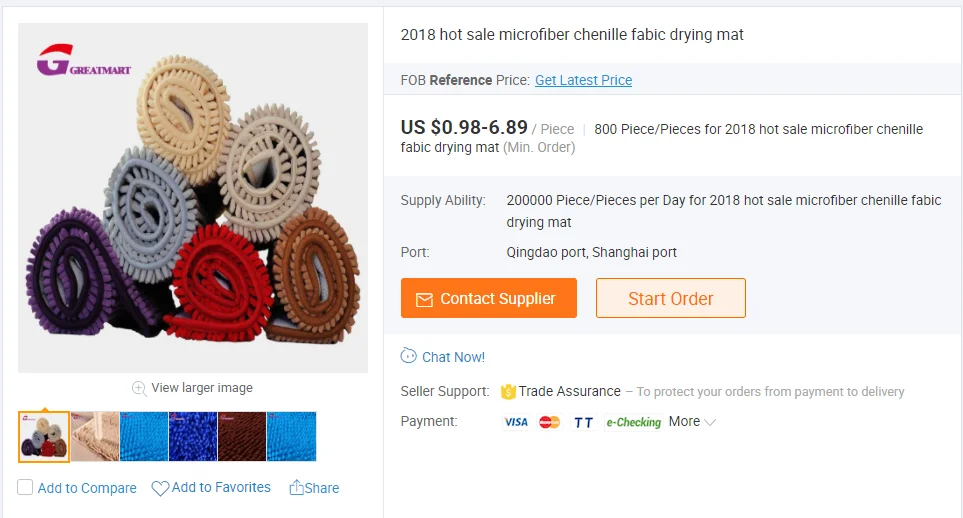963x518 pixels.
Task: Click the e-Checking payment icon
Action: click(x=633, y=422)
